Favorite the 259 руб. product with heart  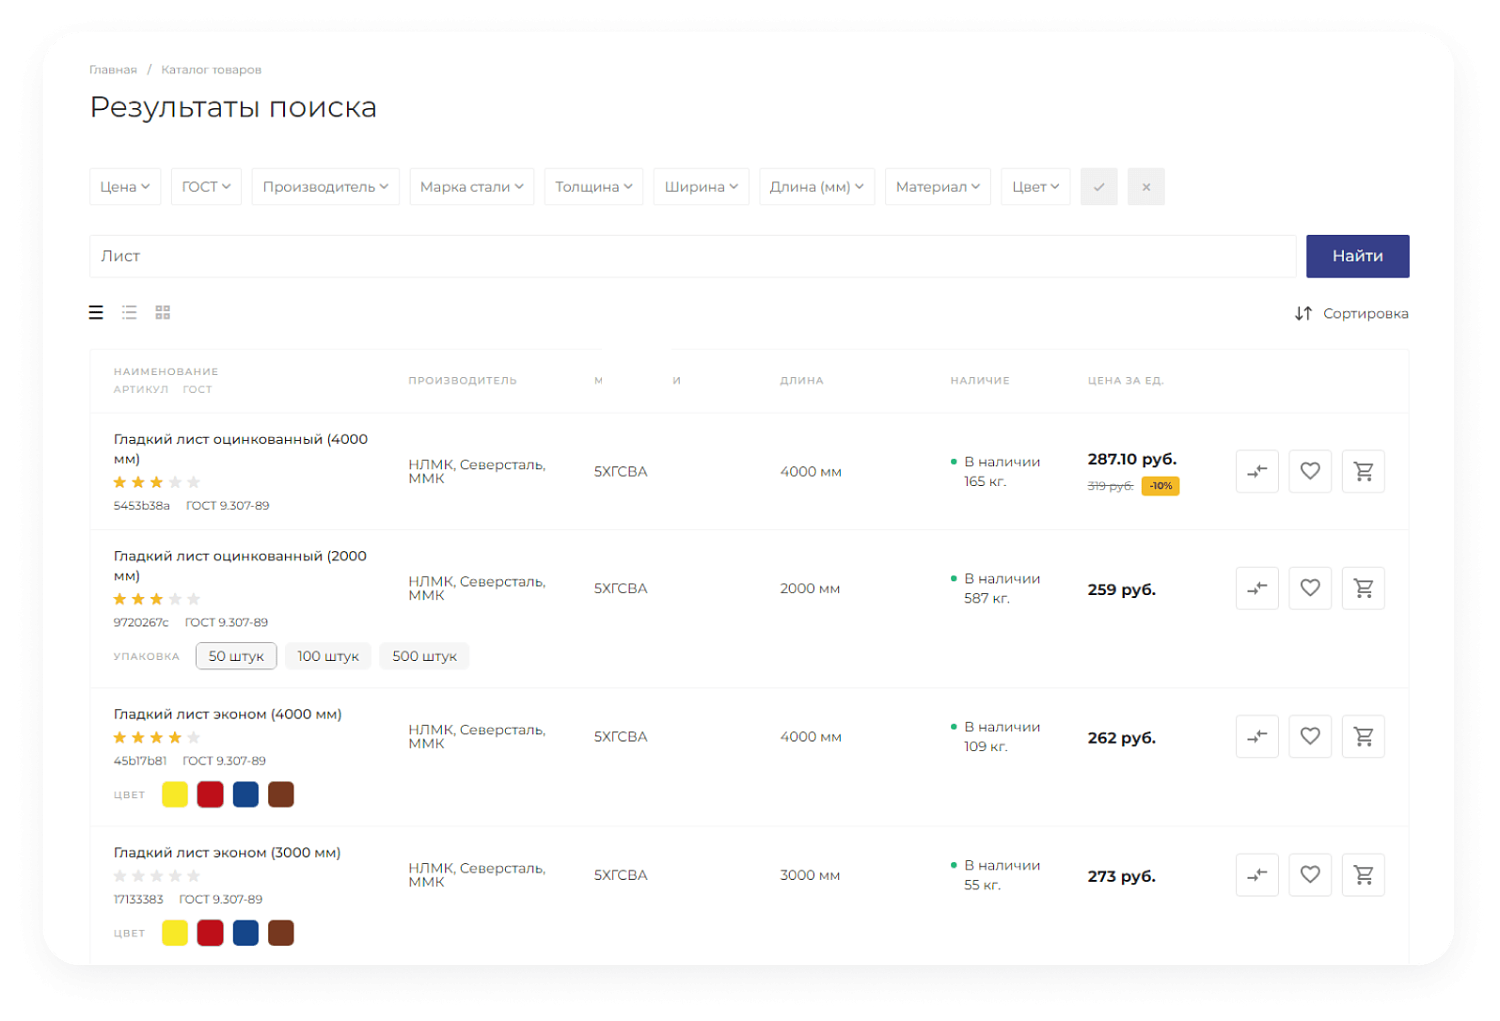1310,588
